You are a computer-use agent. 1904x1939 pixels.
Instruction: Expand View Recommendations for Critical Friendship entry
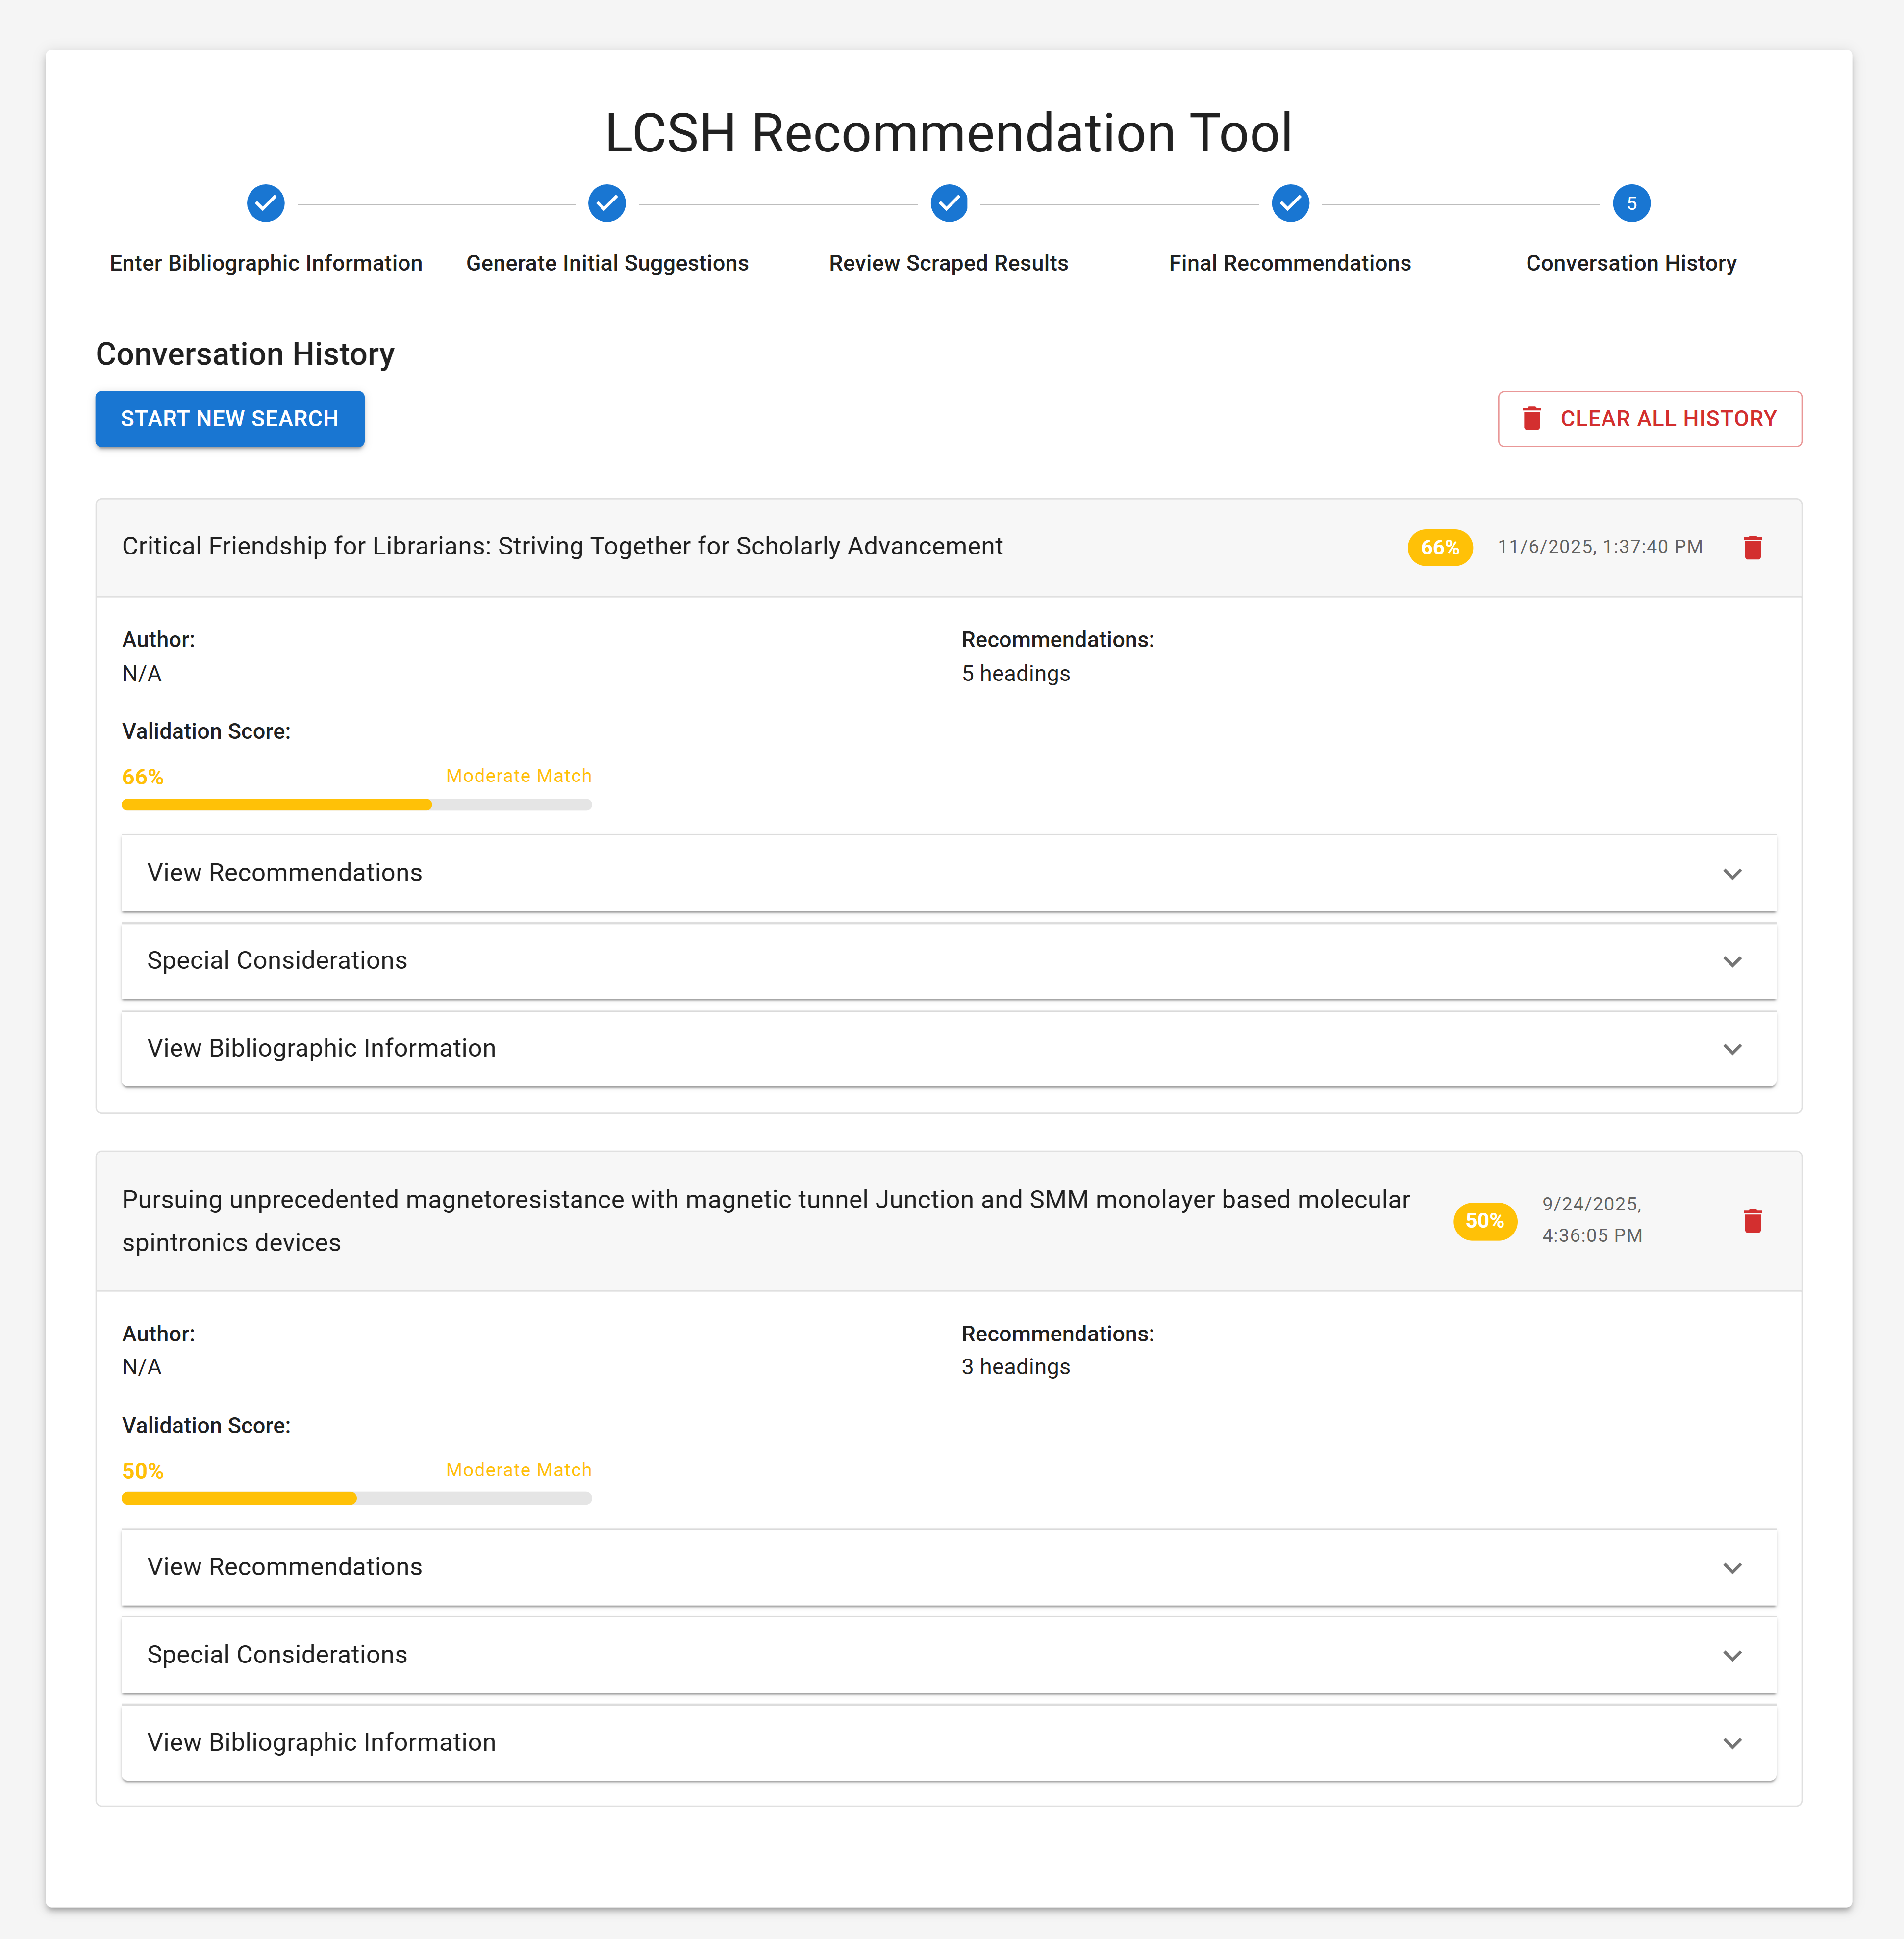point(948,872)
